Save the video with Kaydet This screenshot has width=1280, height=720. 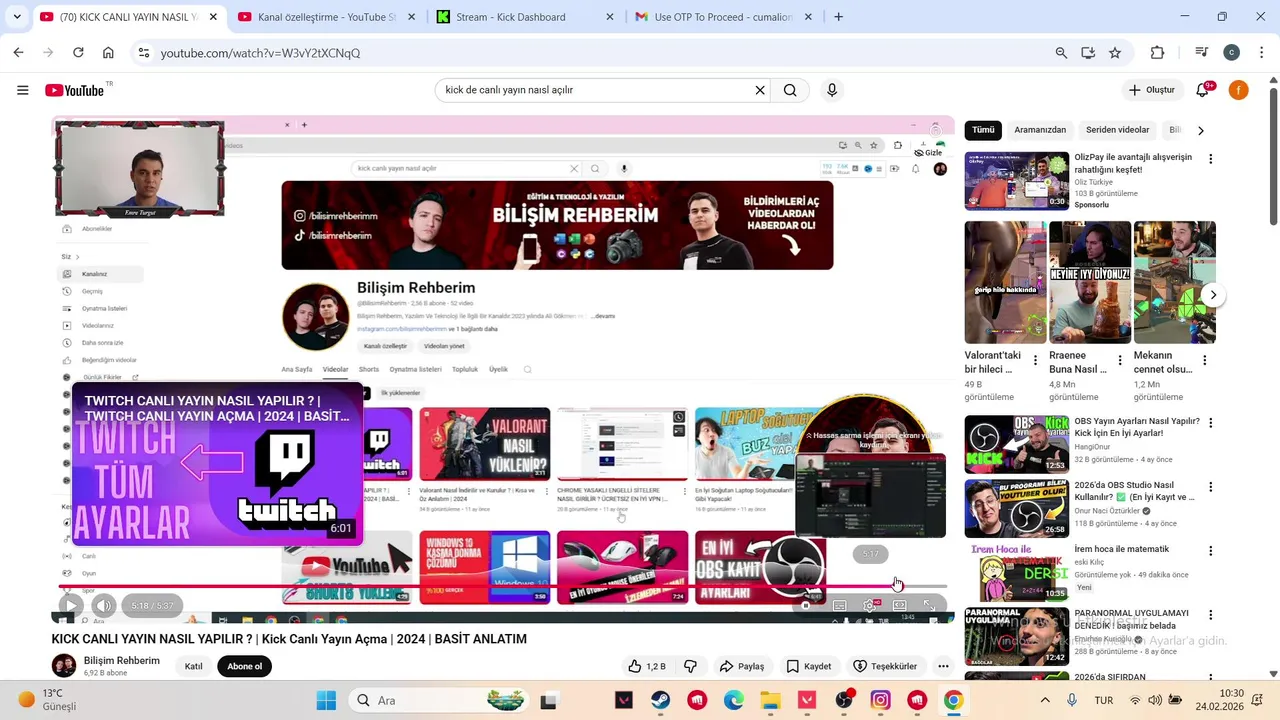809,666
